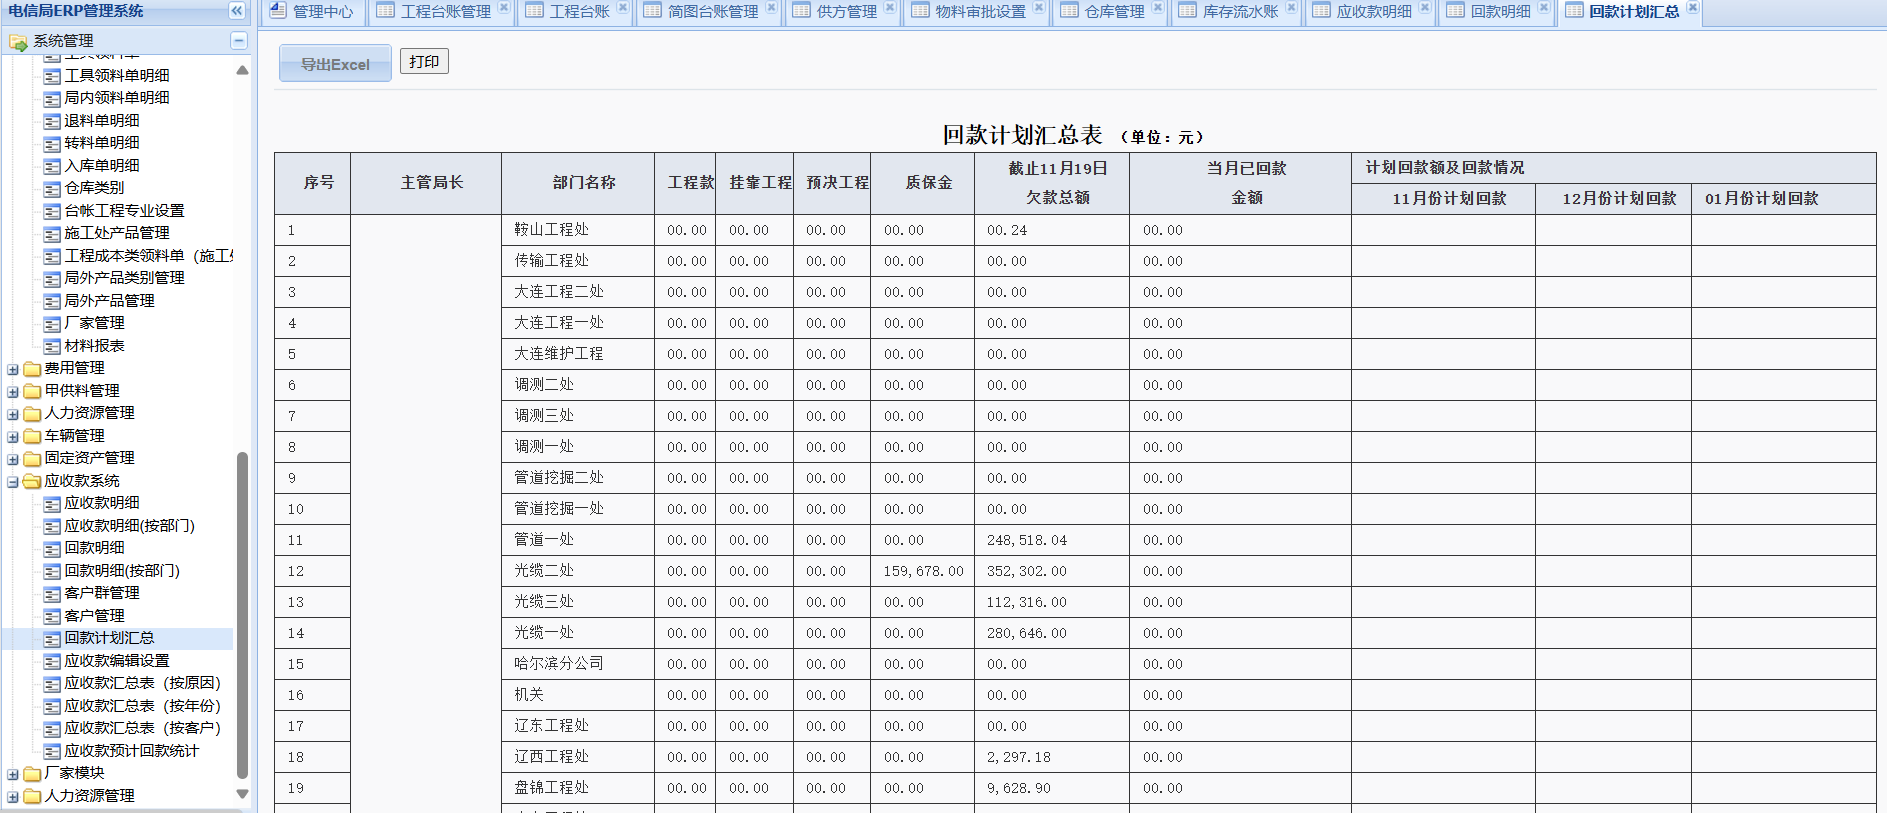Image resolution: width=1887 pixels, height=813 pixels.
Task: Click the 打印 button
Action: [x=424, y=62]
